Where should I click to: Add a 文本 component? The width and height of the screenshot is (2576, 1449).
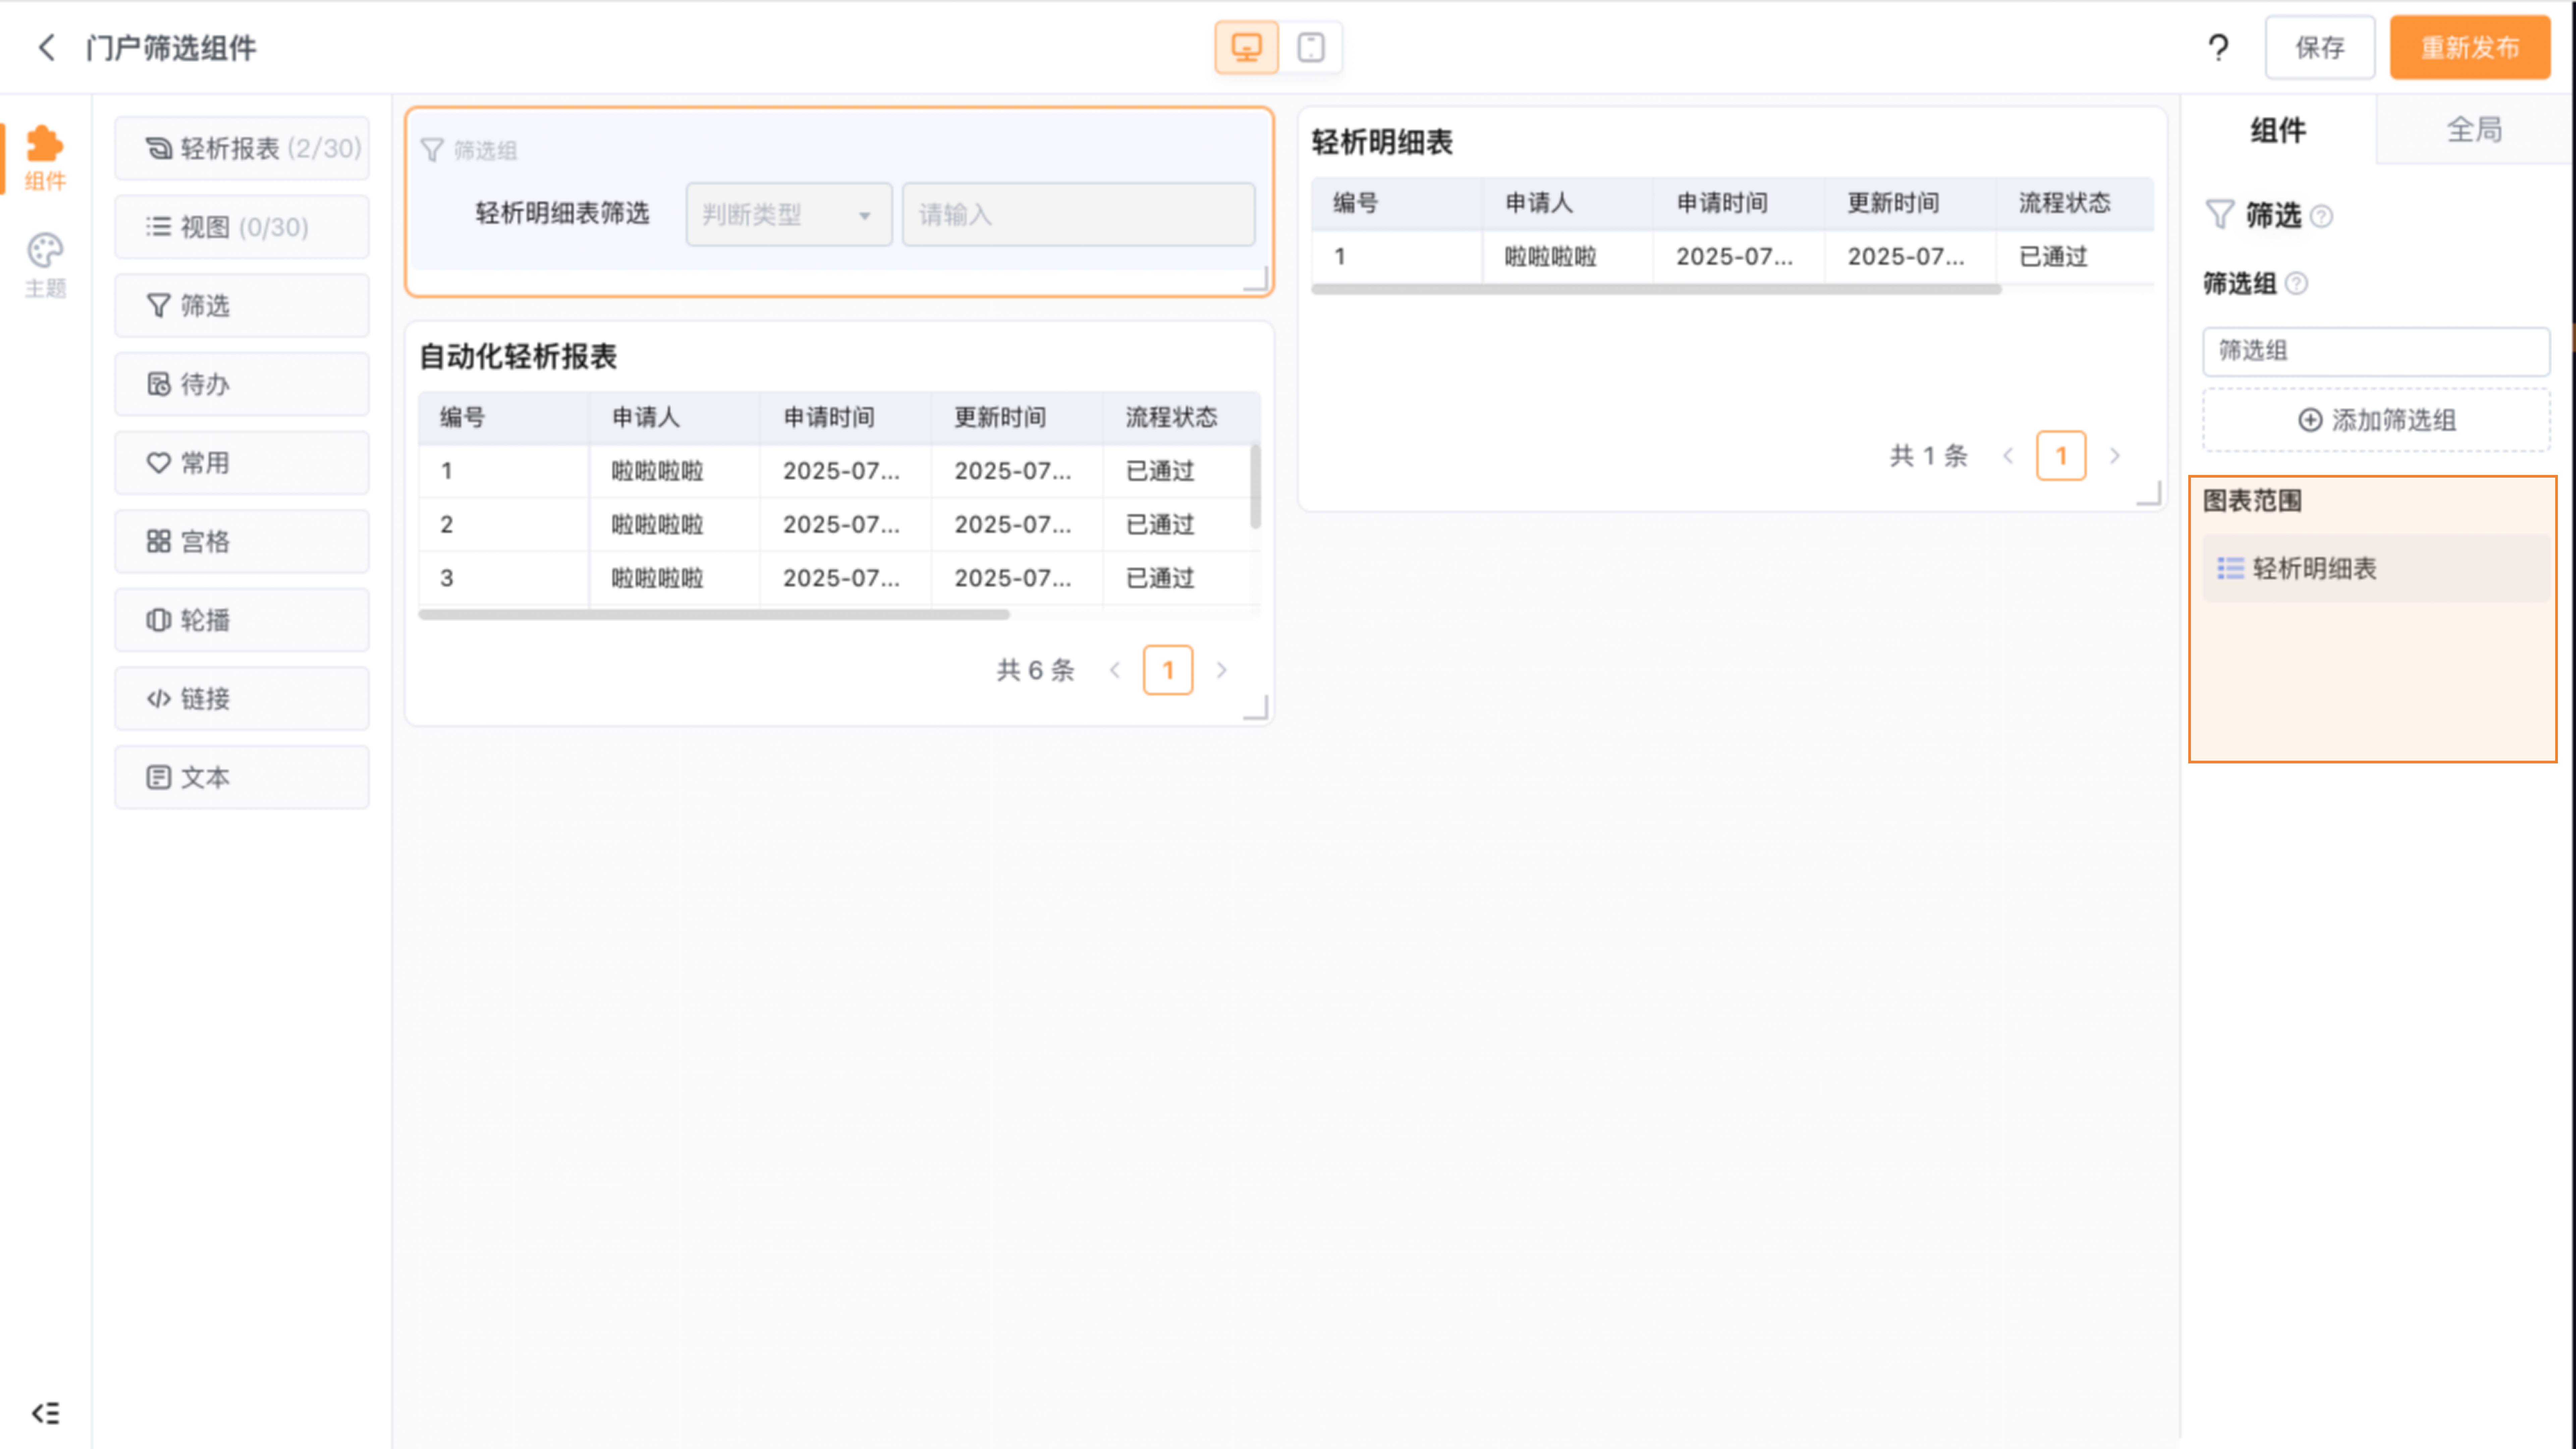(242, 777)
